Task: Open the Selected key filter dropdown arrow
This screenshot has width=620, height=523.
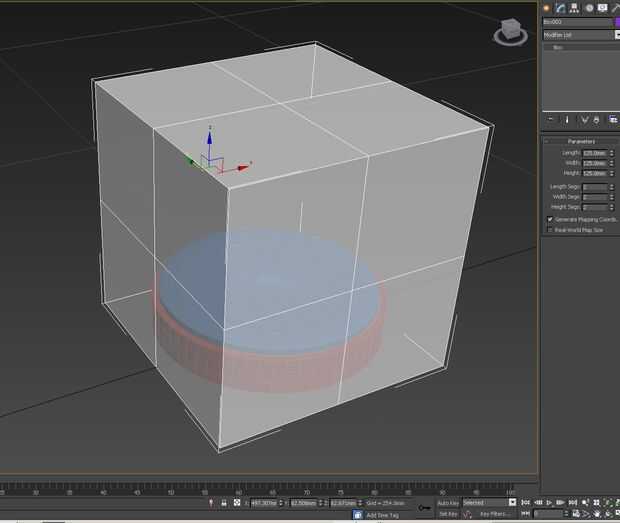Action: [x=512, y=502]
